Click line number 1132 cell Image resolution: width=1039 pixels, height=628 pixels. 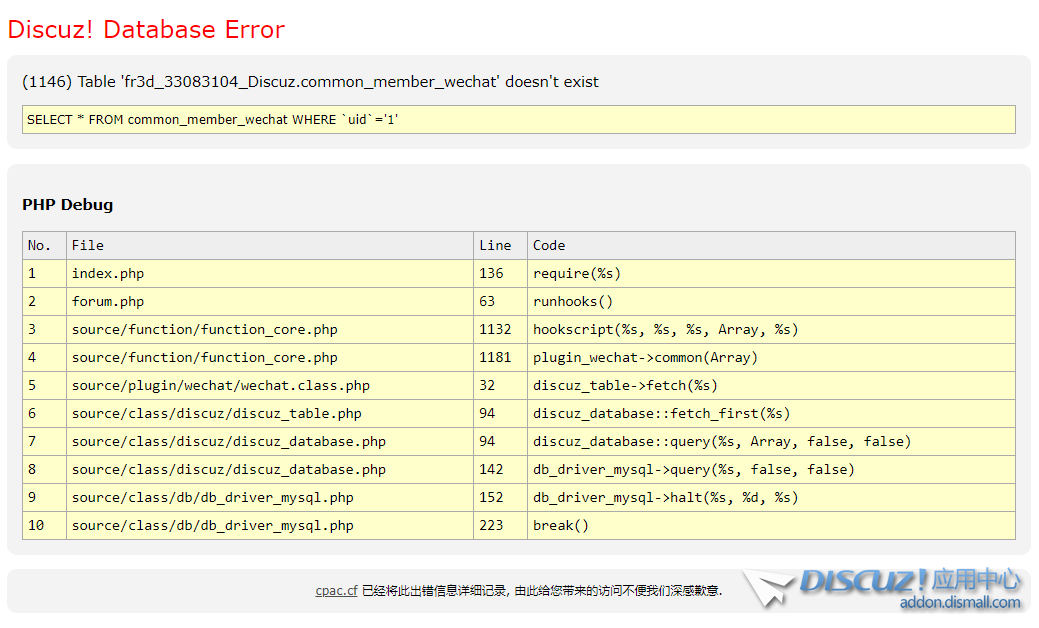click(x=495, y=329)
